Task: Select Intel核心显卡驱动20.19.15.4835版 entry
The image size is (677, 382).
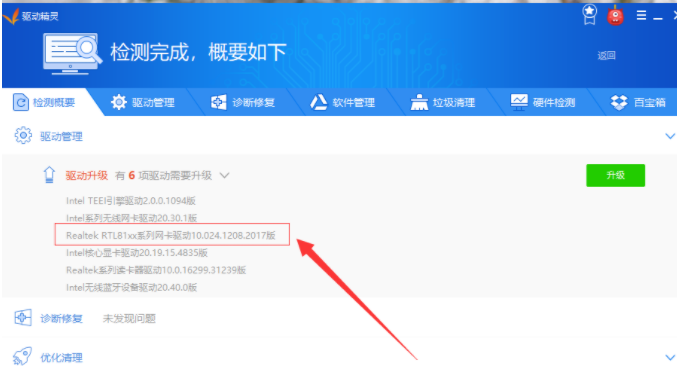Action: pyautogui.click(x=137, y=253)
